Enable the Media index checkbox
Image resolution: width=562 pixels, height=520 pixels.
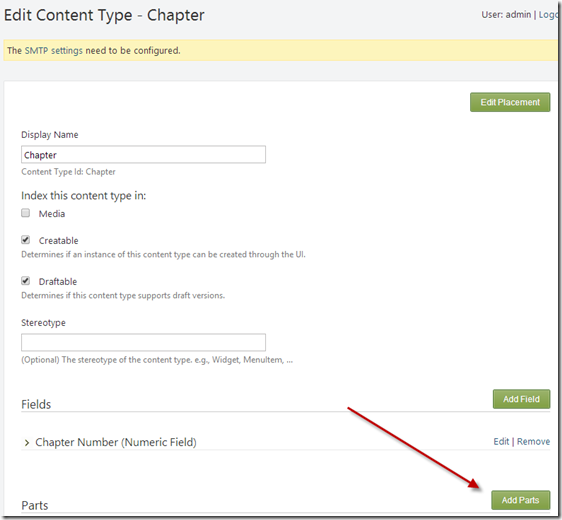click(x=25, y=213)
